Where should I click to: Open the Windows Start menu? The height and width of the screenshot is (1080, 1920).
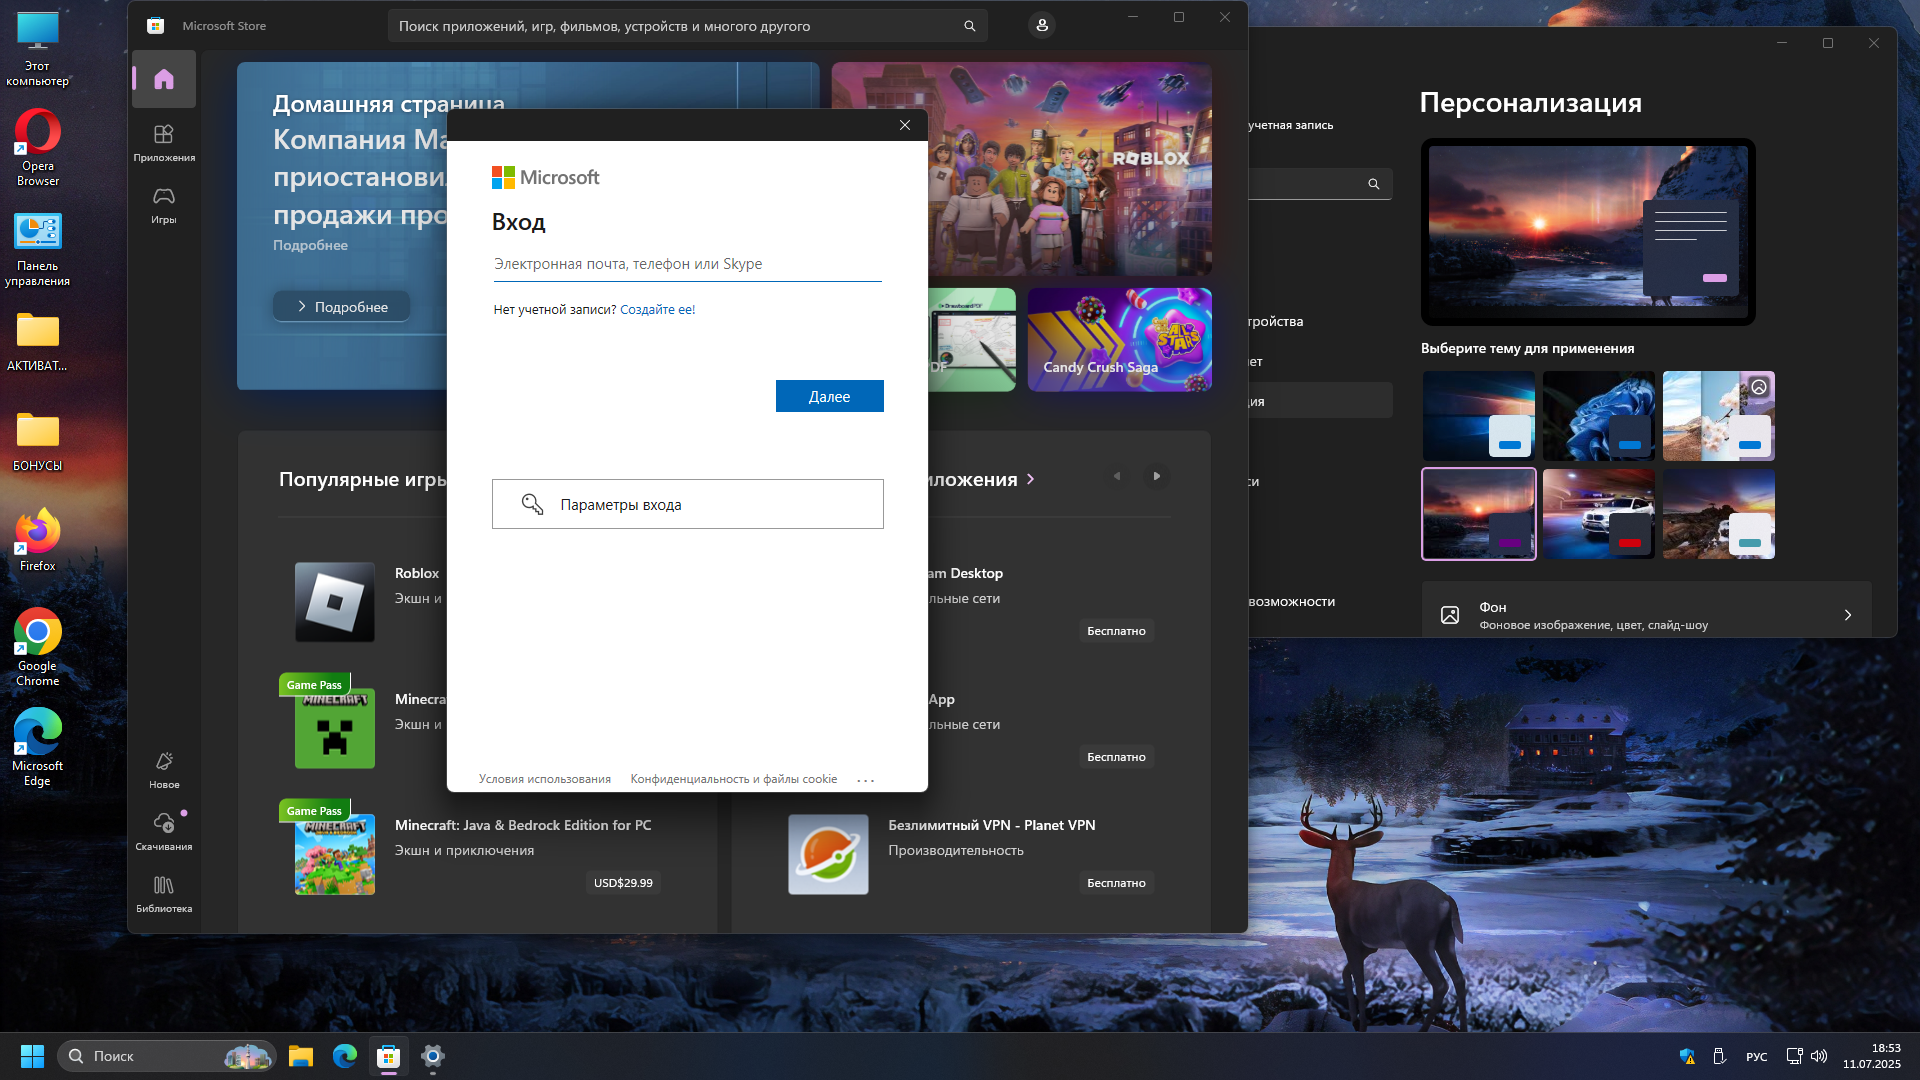point(32,1056)
